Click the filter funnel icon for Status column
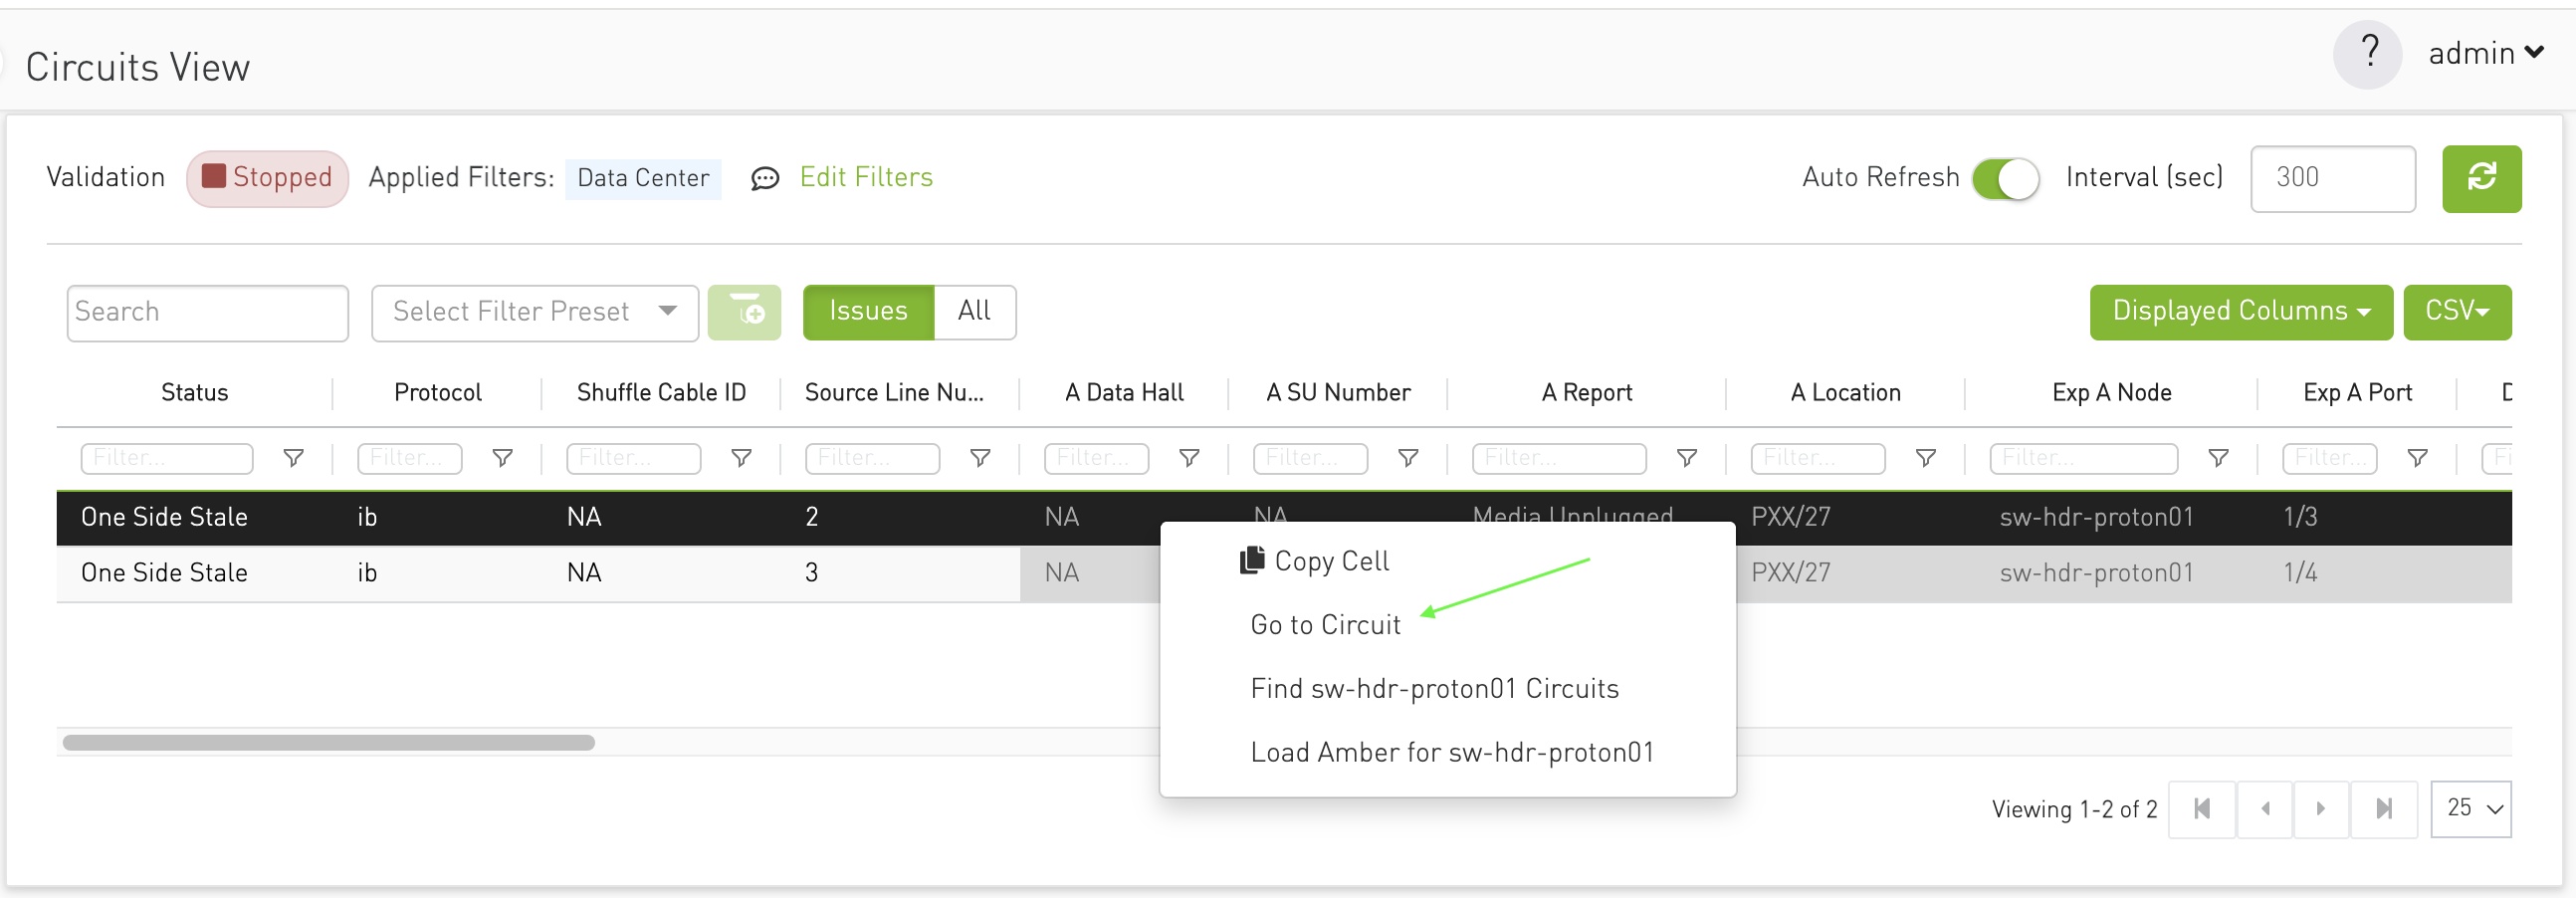 (x=293, y=458)
